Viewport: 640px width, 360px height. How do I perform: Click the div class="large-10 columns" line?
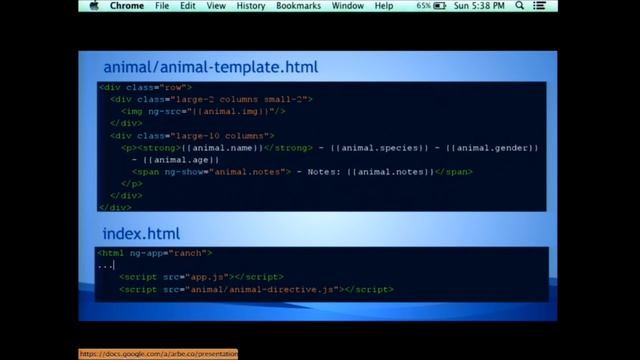coord(192,136)
